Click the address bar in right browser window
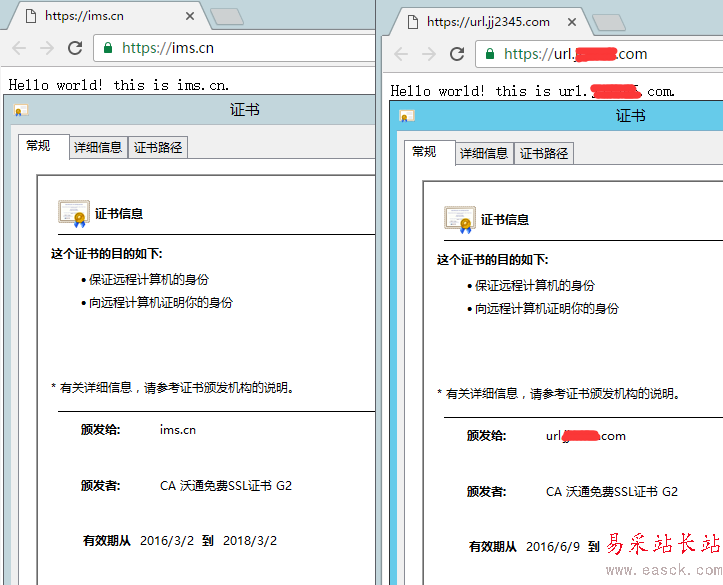 pos(599,54)
